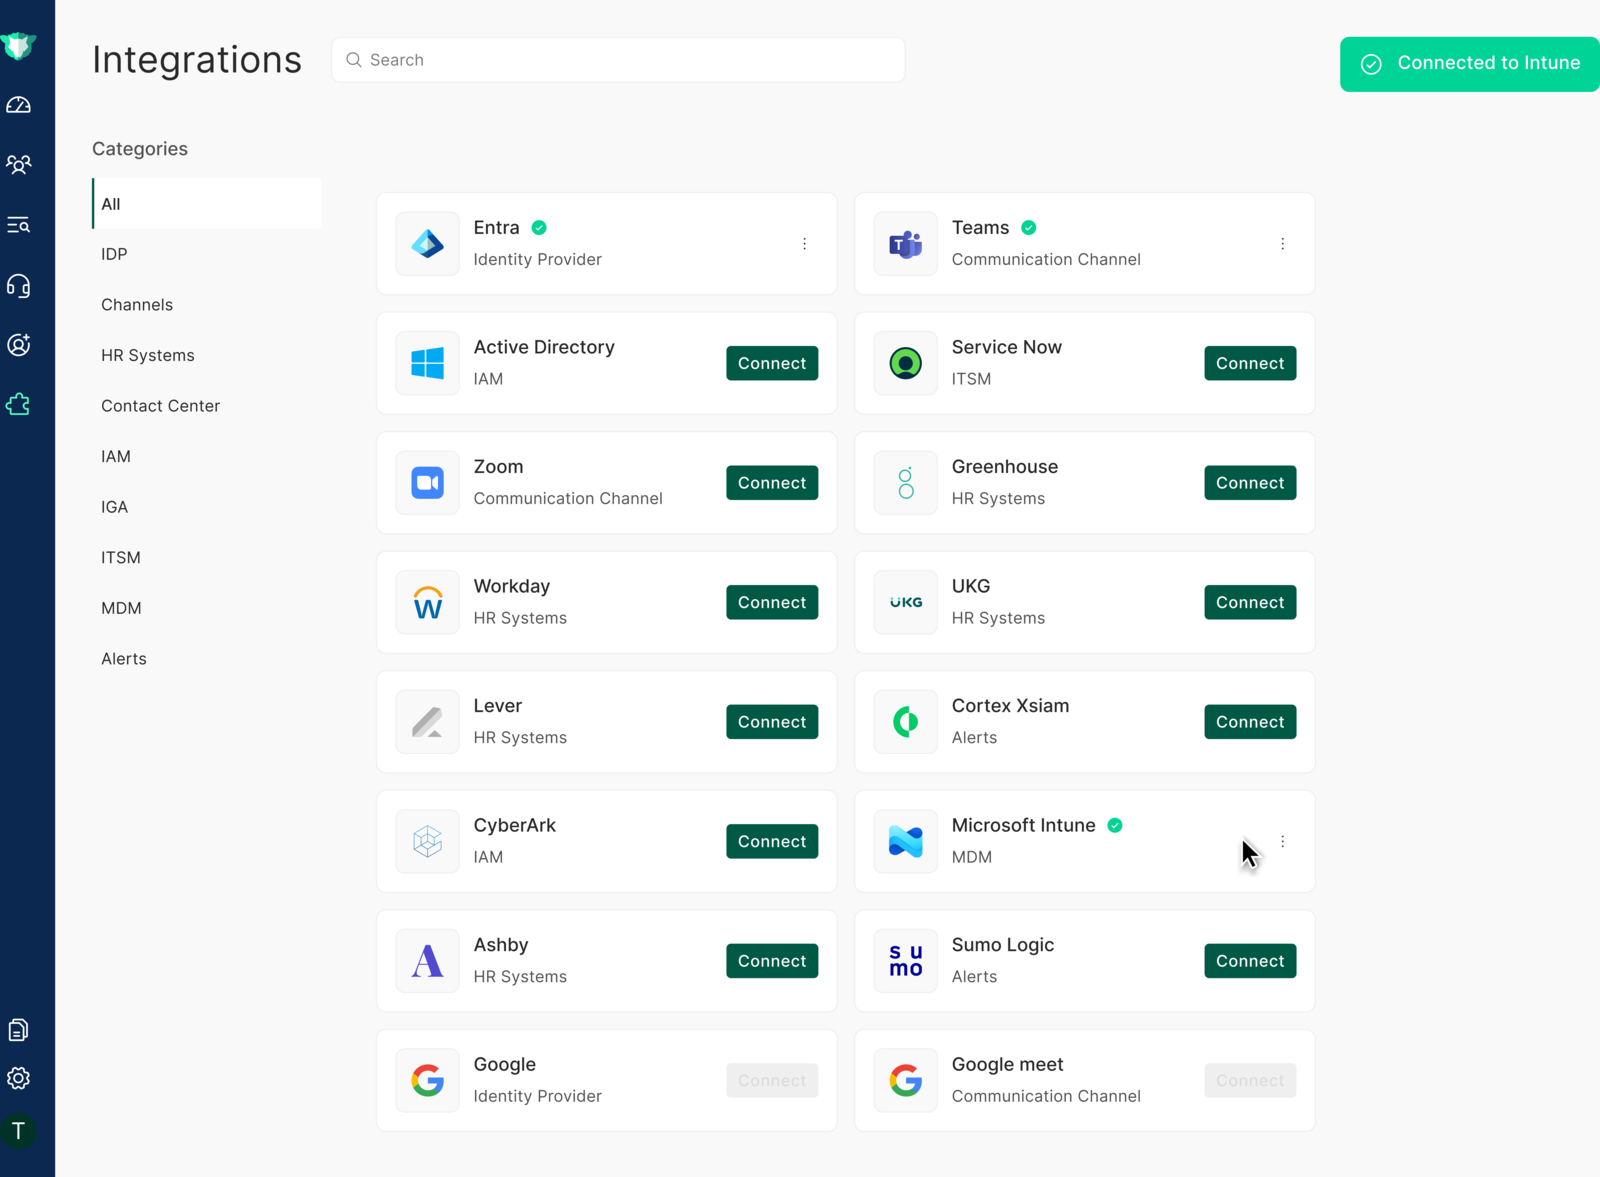Connect the Workday integration
This screenshot has width=1600, height=1177.
click(772, 602)
